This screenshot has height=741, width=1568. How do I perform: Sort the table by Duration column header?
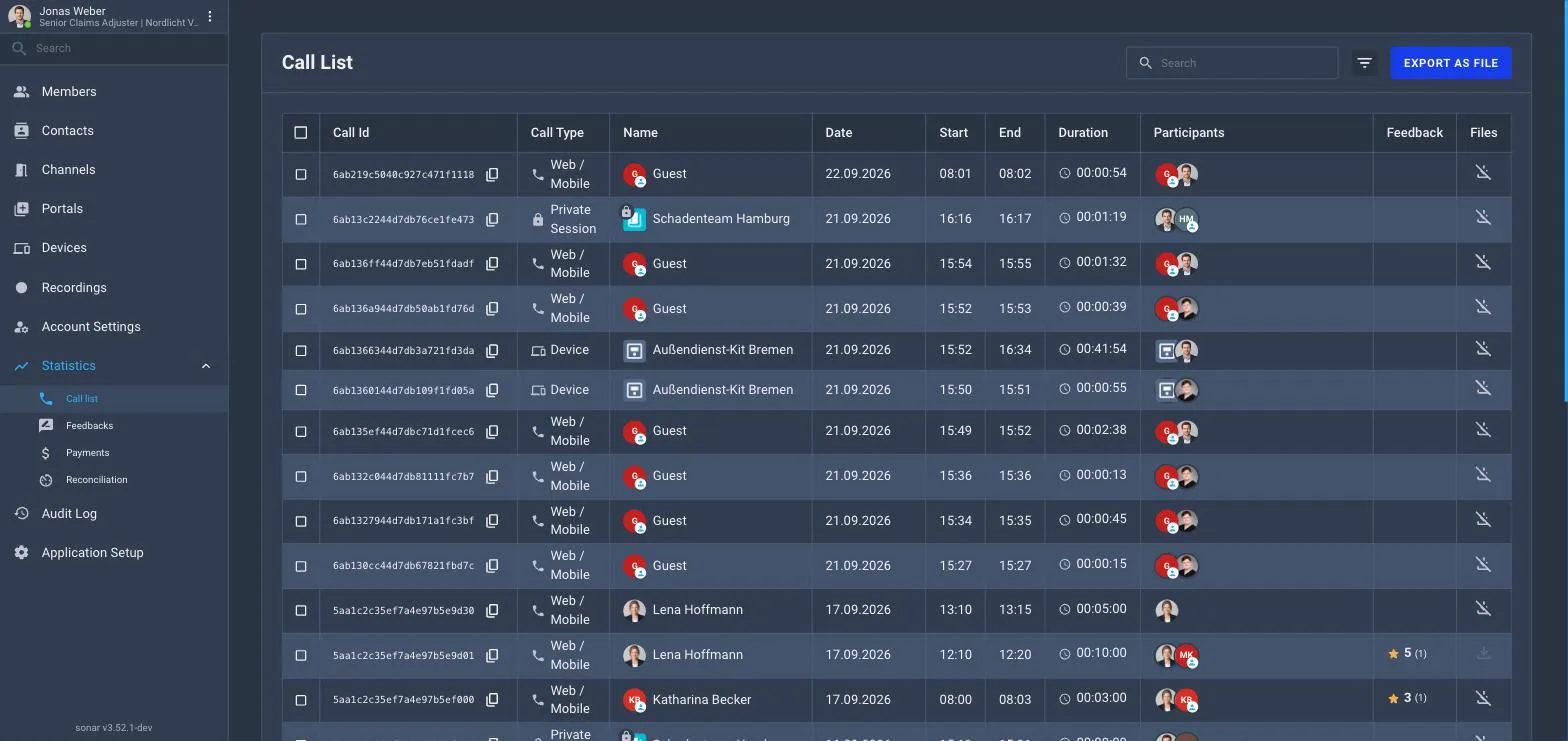(1082, 132)
